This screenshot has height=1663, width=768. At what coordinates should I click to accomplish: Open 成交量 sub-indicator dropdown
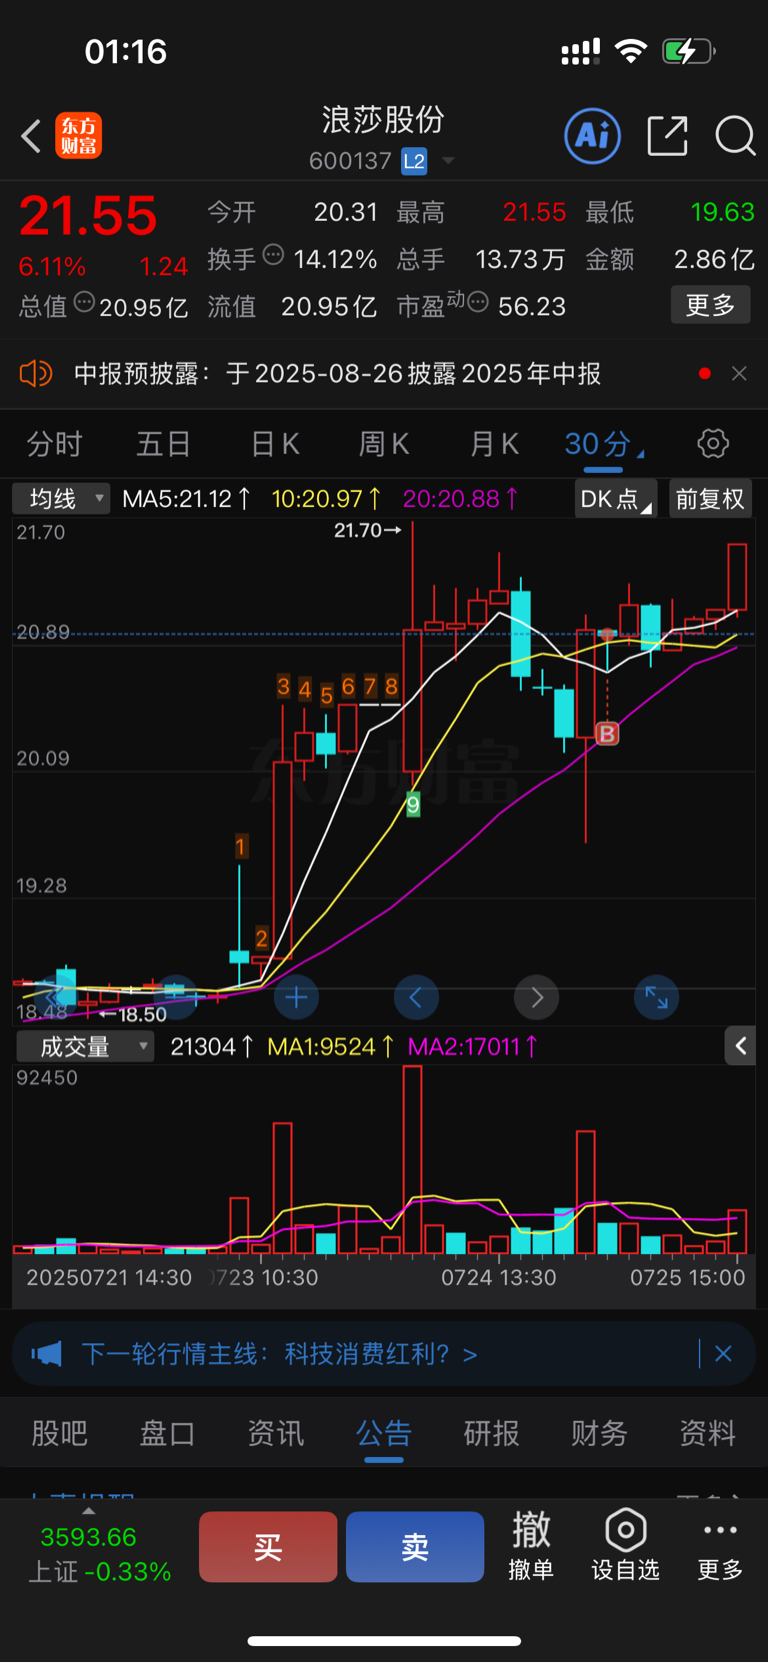coord(84,1047)
